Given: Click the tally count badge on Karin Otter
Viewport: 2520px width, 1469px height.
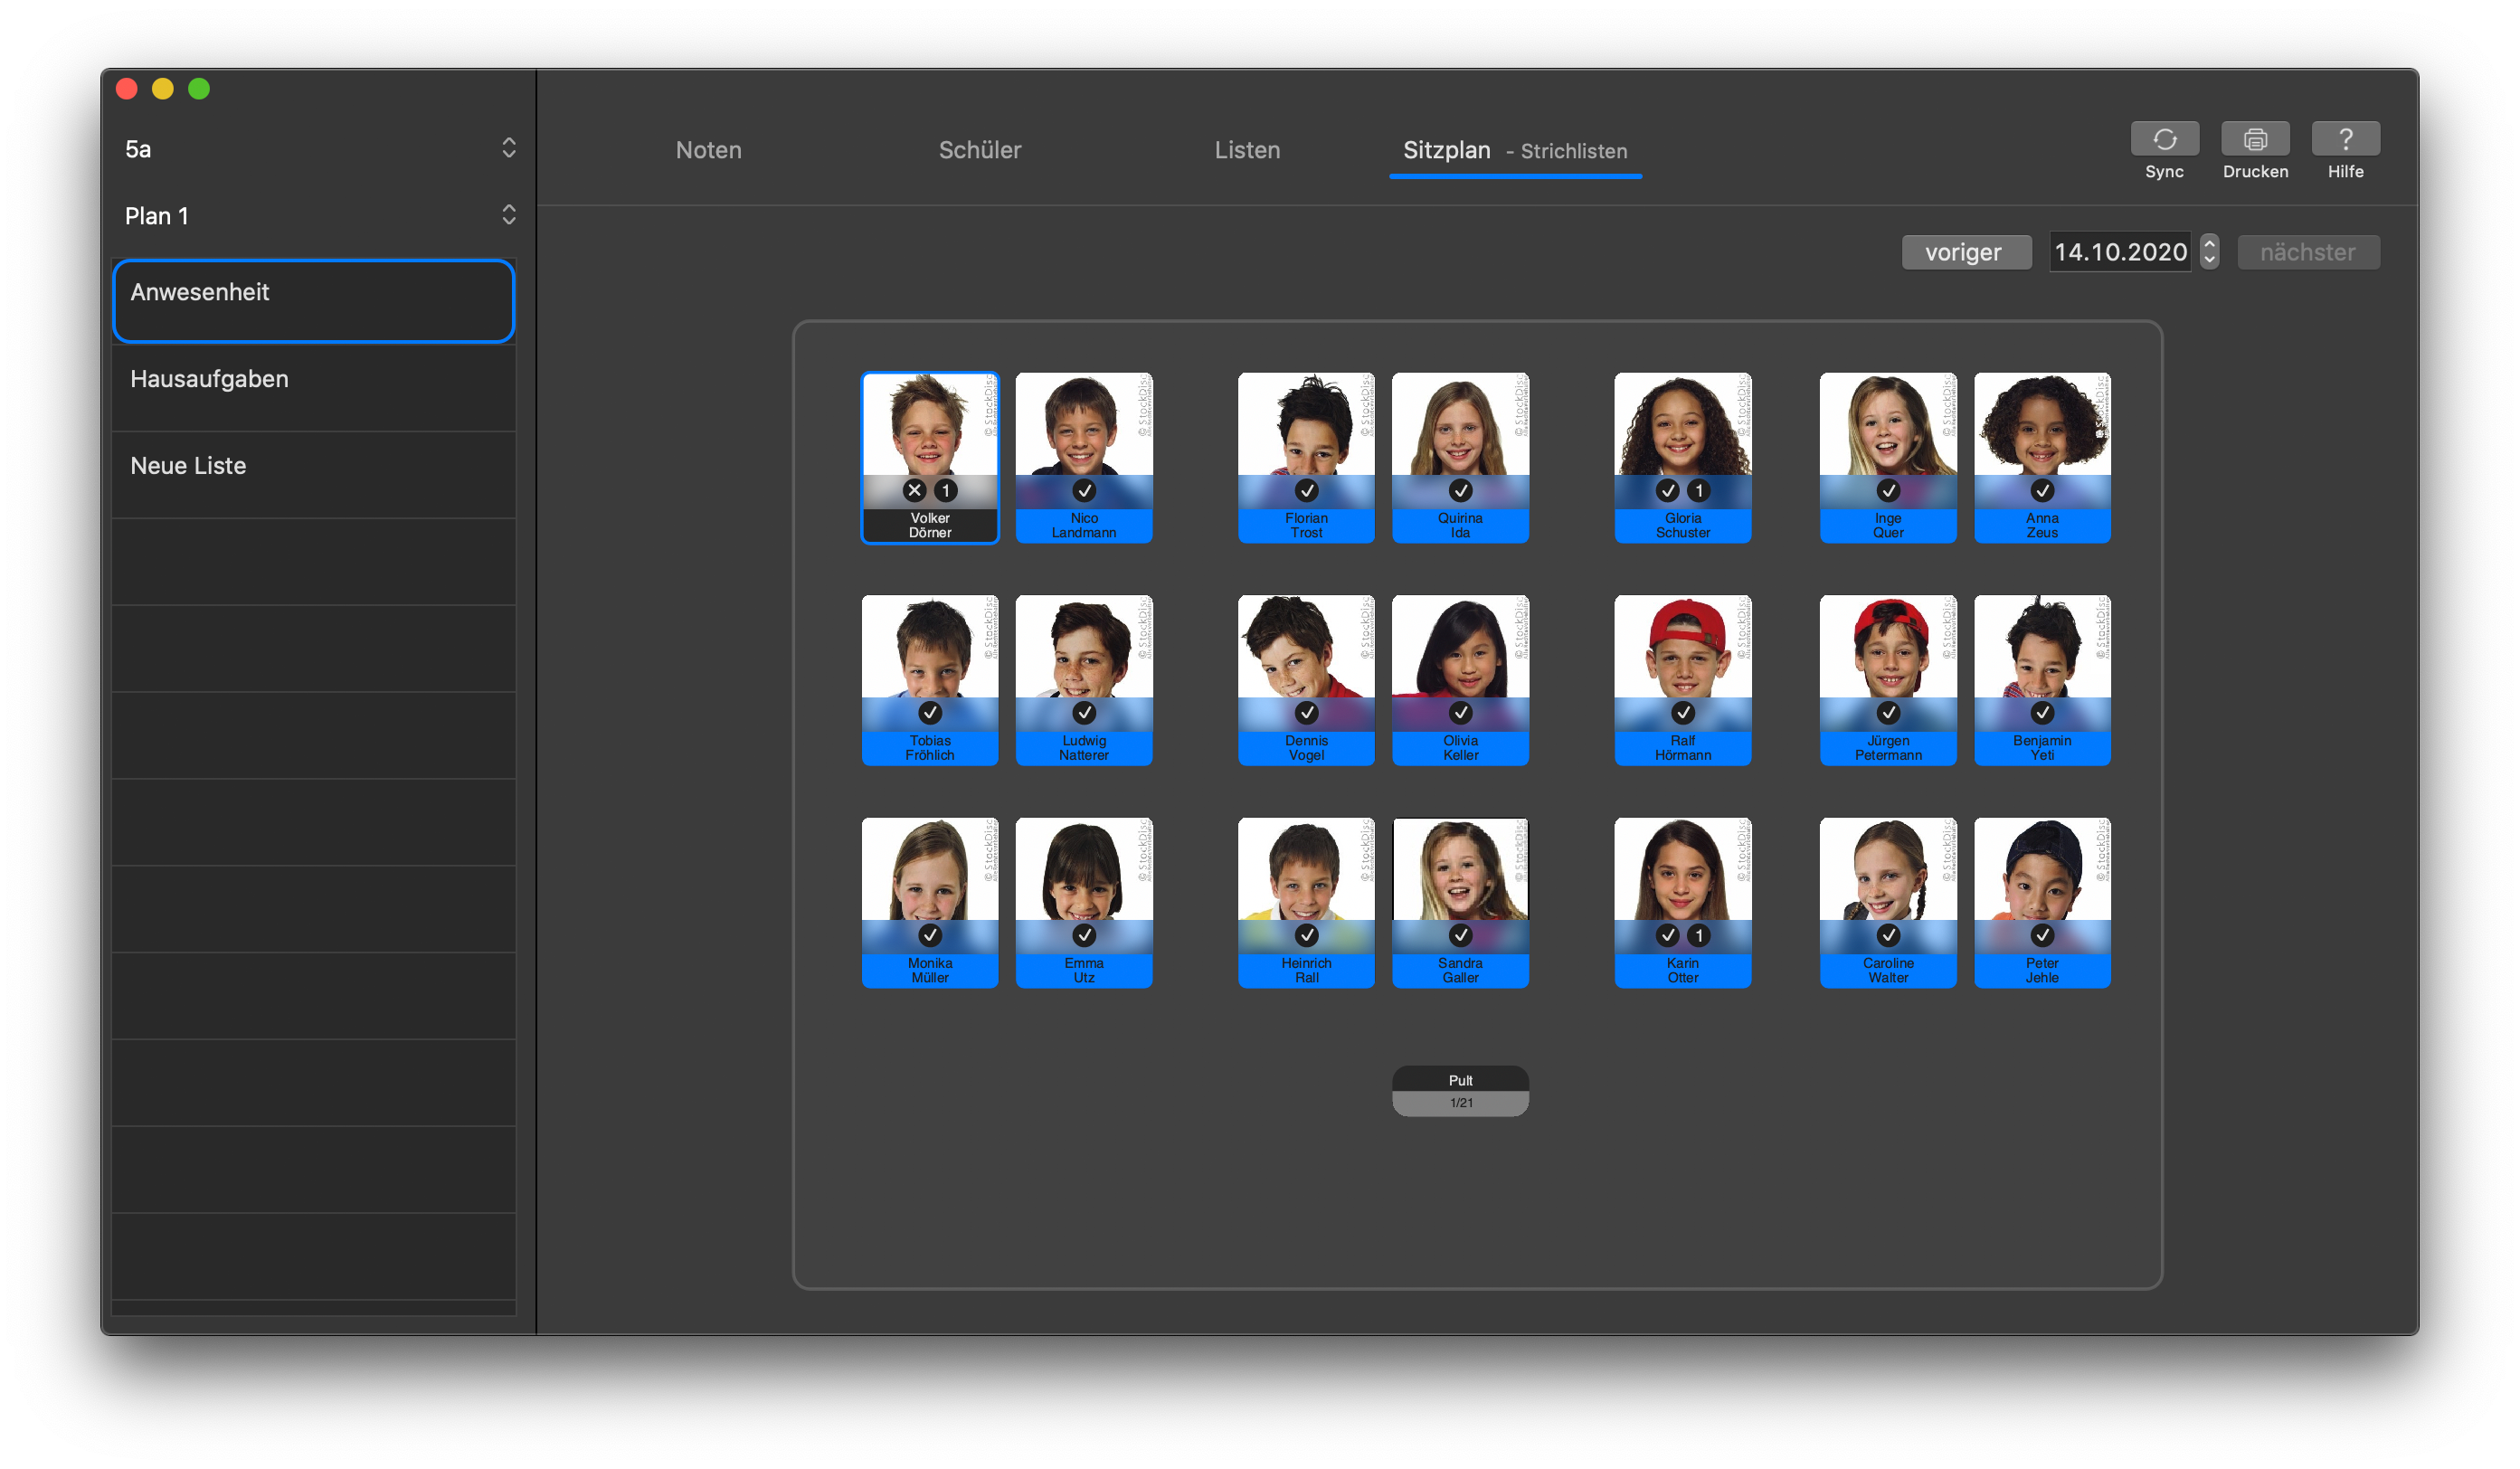Looking at the screenshot, I should point(1698,935).
